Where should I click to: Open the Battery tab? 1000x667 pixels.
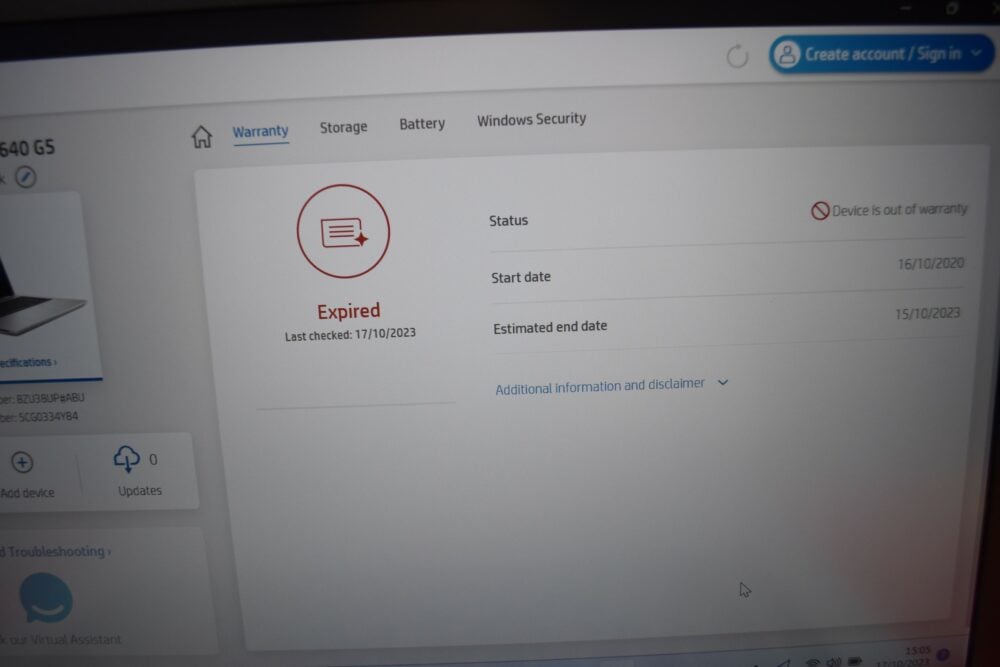pyautogui.click(x=422, y=124)
